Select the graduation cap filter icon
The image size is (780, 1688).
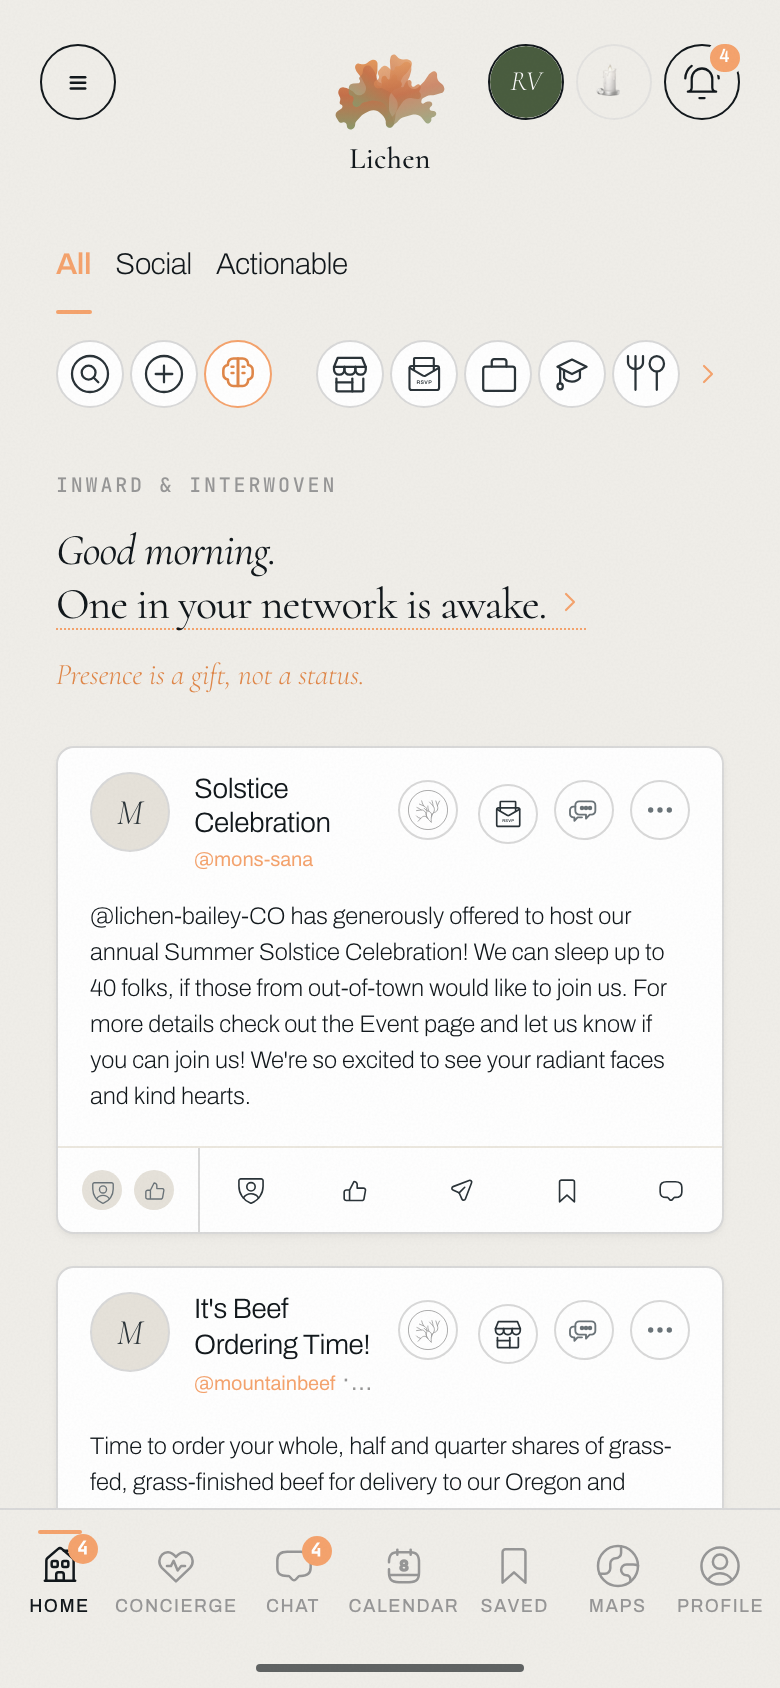[572, 374]
